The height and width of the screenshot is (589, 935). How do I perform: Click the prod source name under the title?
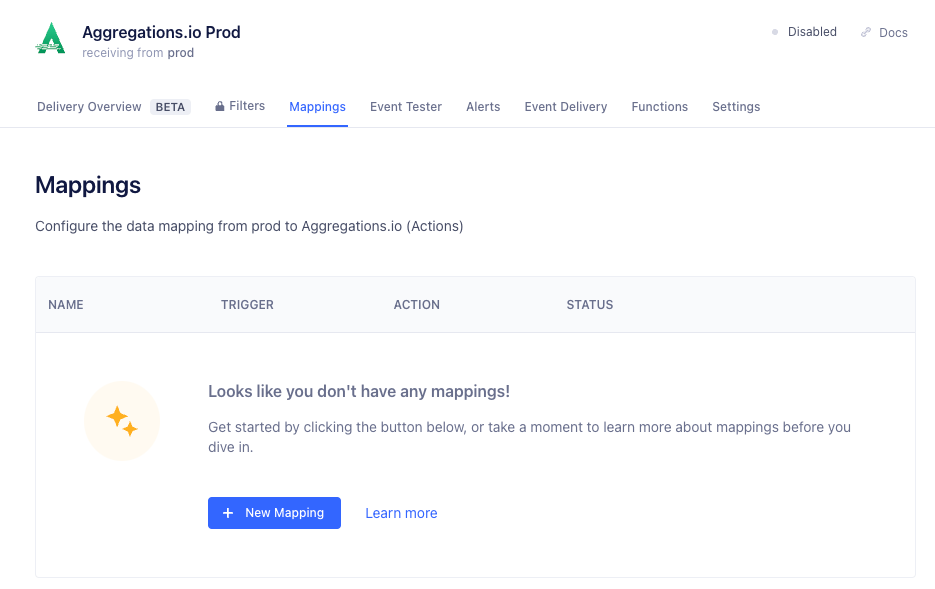(181, 53)
